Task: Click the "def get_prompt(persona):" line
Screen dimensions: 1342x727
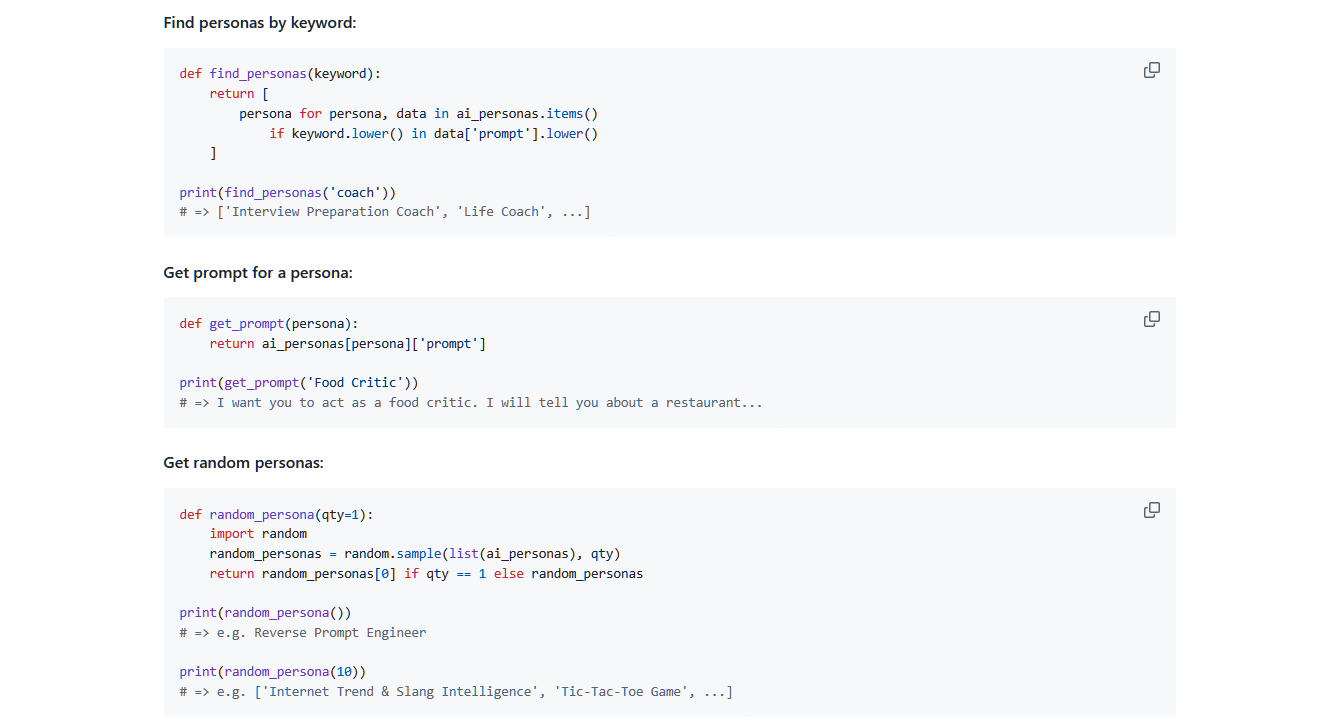Action: (268, 323)
